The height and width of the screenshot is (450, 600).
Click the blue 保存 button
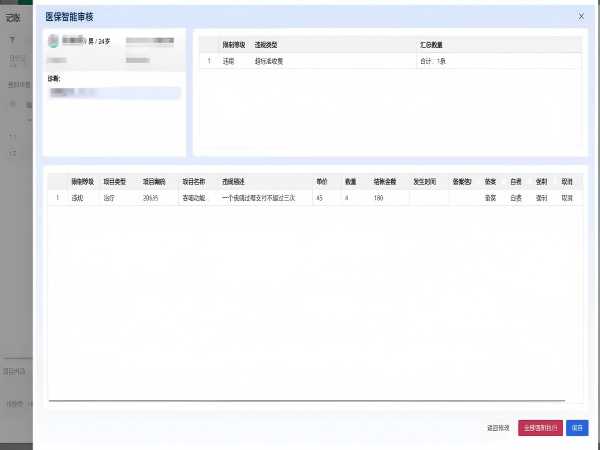[577, 427]
